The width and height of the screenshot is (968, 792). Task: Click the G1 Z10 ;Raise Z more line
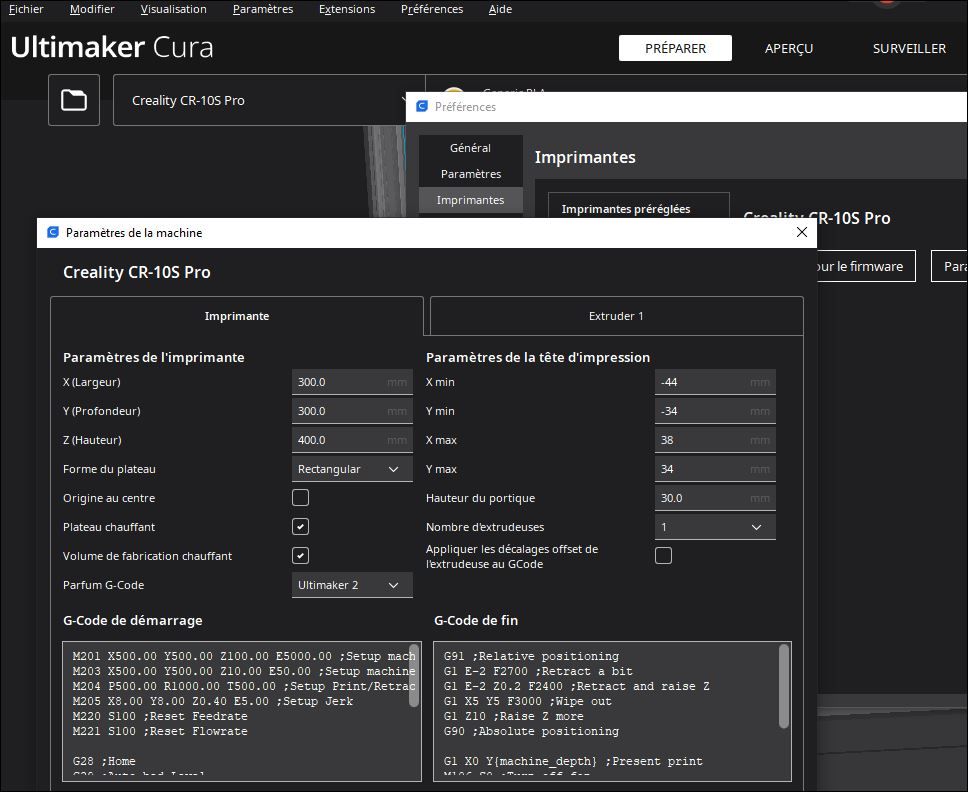pos(514,716)
